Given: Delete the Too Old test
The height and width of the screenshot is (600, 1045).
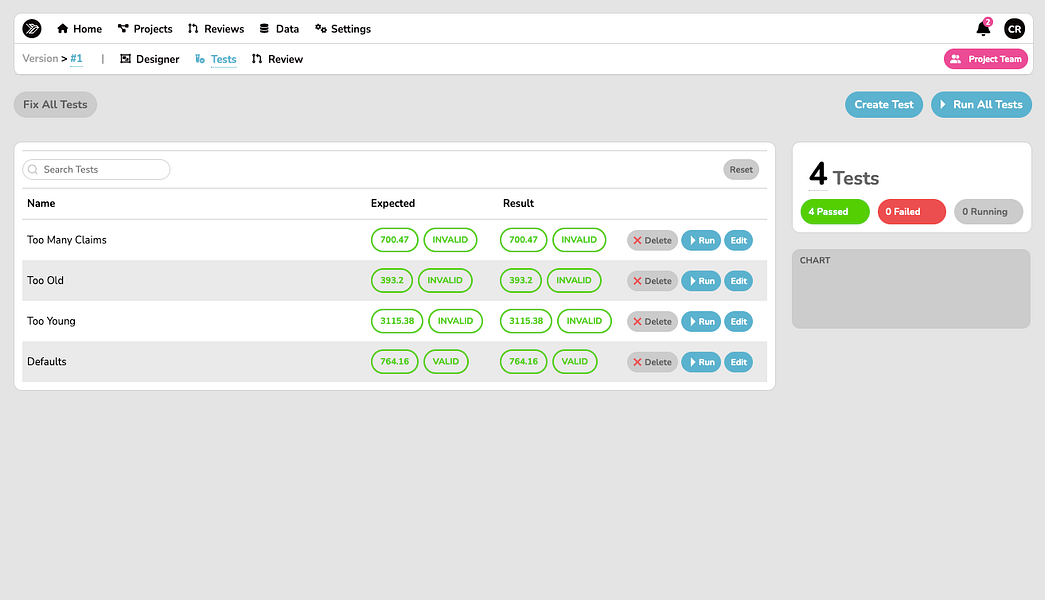Looking at the screenshot, I should tap(652, 281).
